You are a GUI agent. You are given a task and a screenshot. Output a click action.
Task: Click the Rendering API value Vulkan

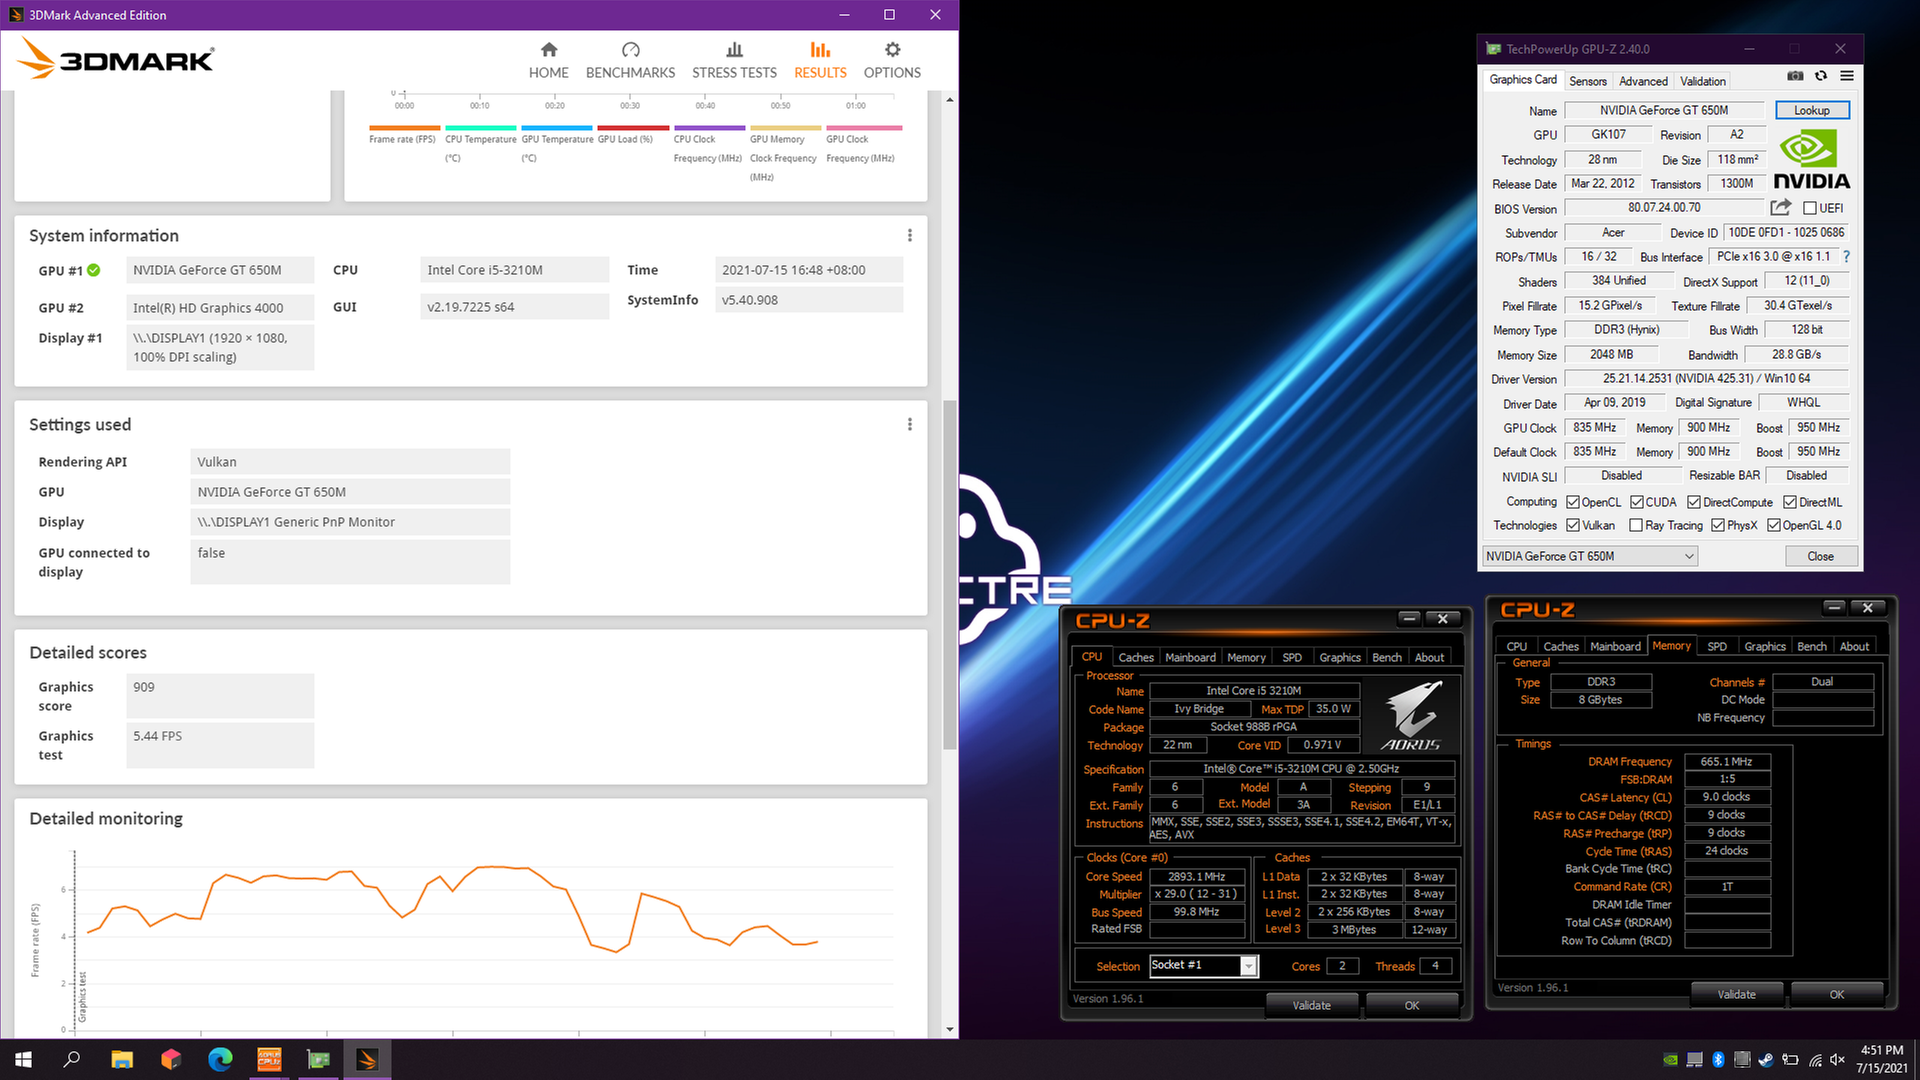(x=350, y=461)
